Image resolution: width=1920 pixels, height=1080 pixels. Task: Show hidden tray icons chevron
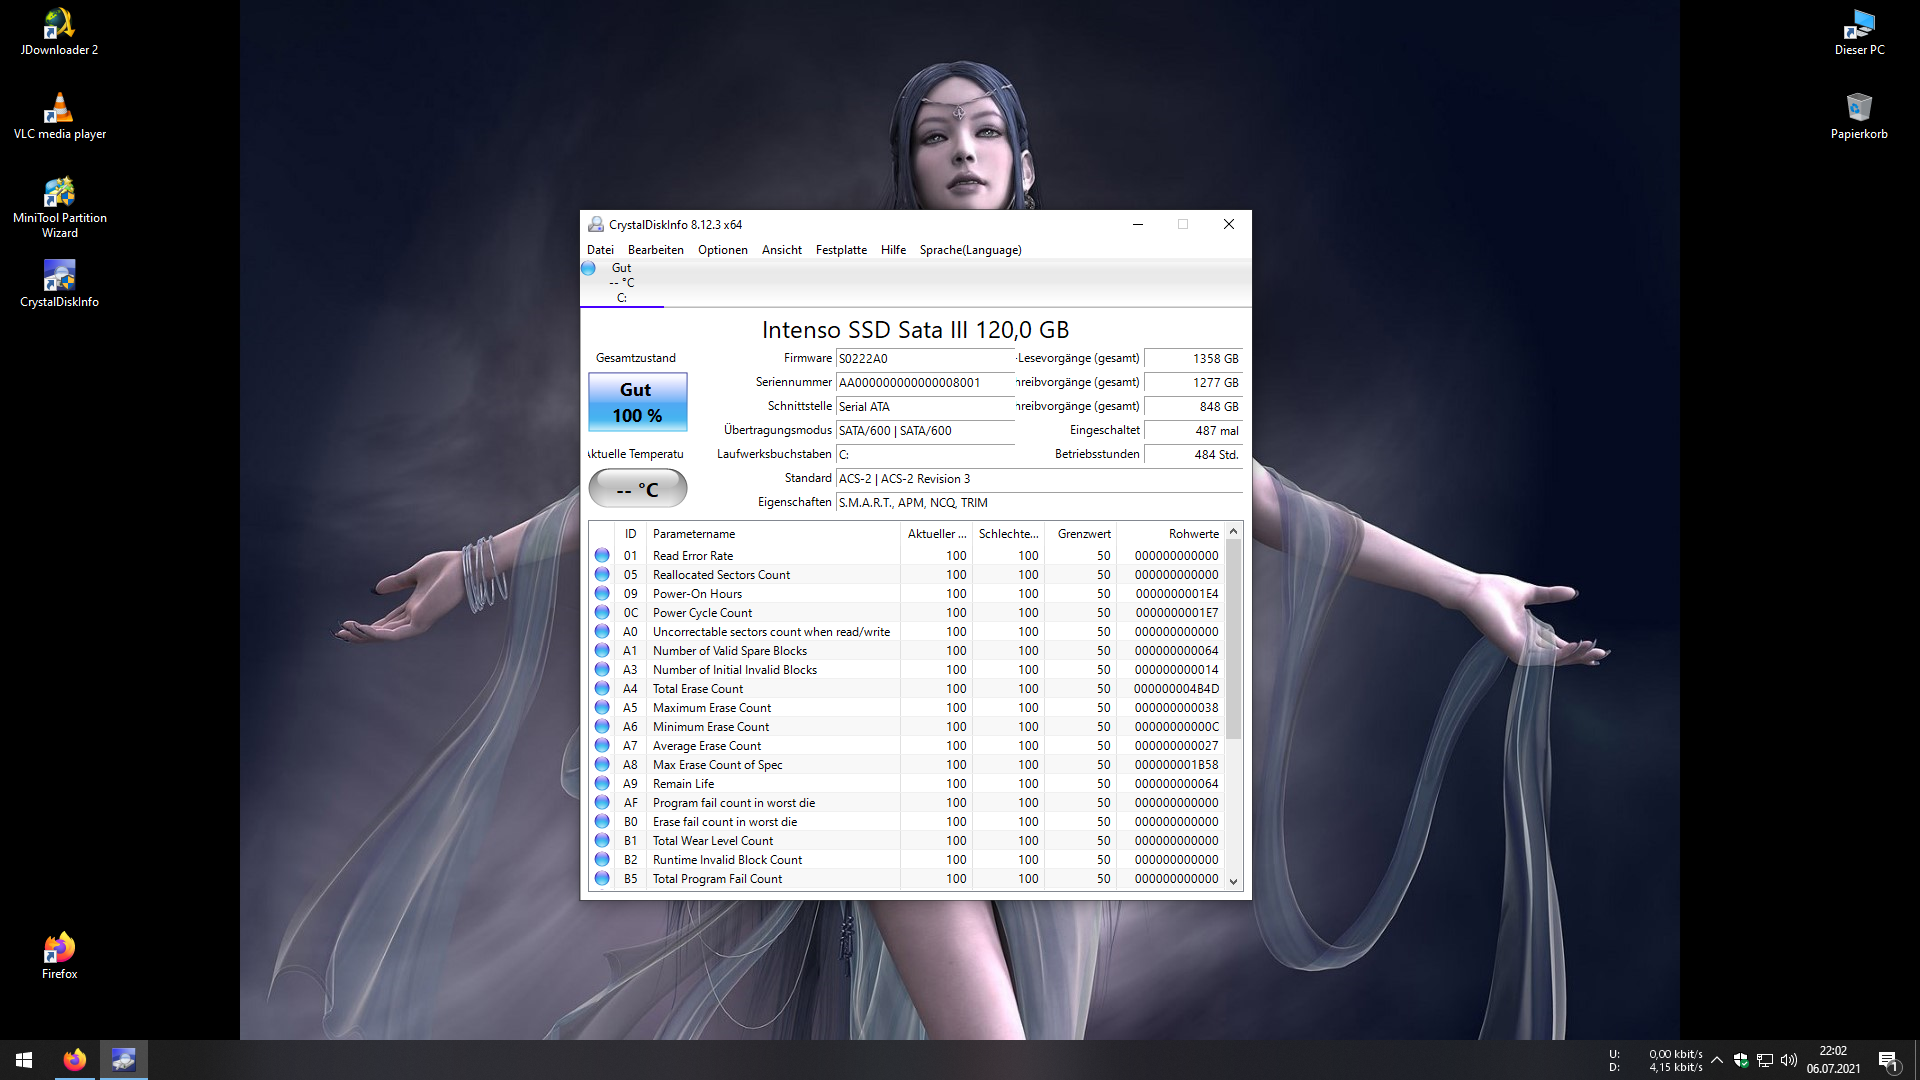pos(1716,1060)
